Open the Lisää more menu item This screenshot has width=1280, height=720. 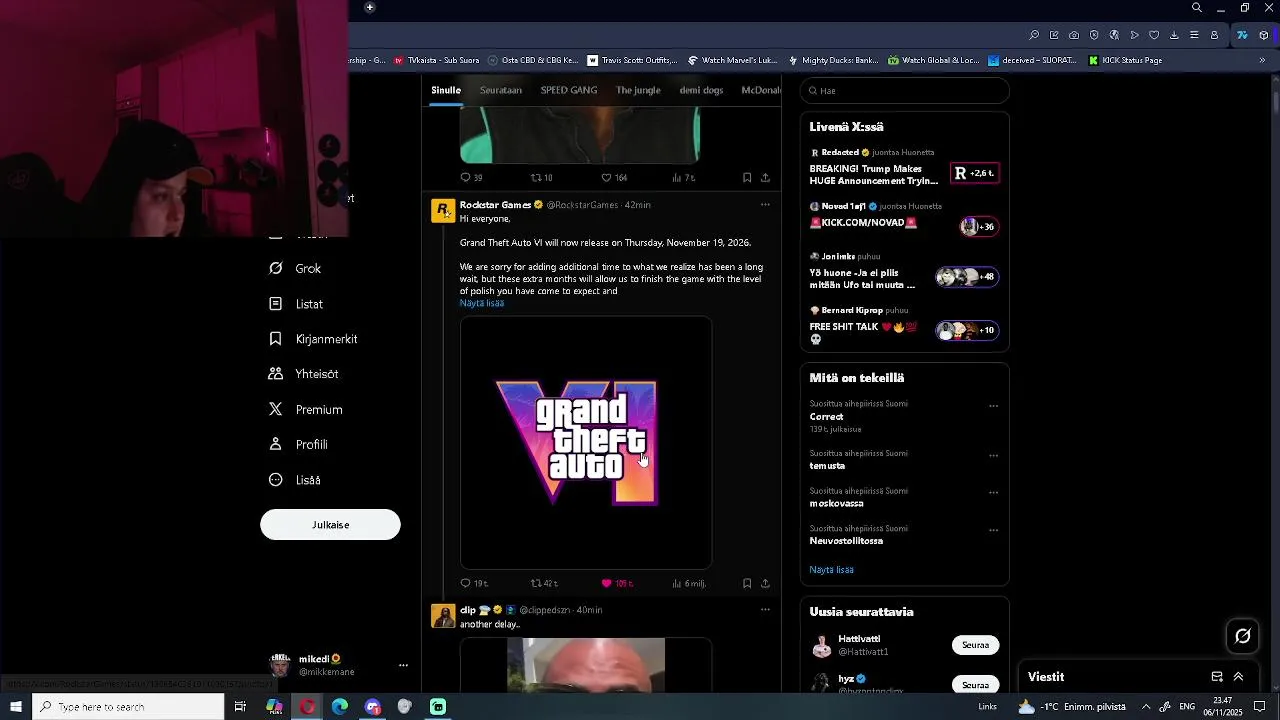pyautogui.click(x=295, y=480)
